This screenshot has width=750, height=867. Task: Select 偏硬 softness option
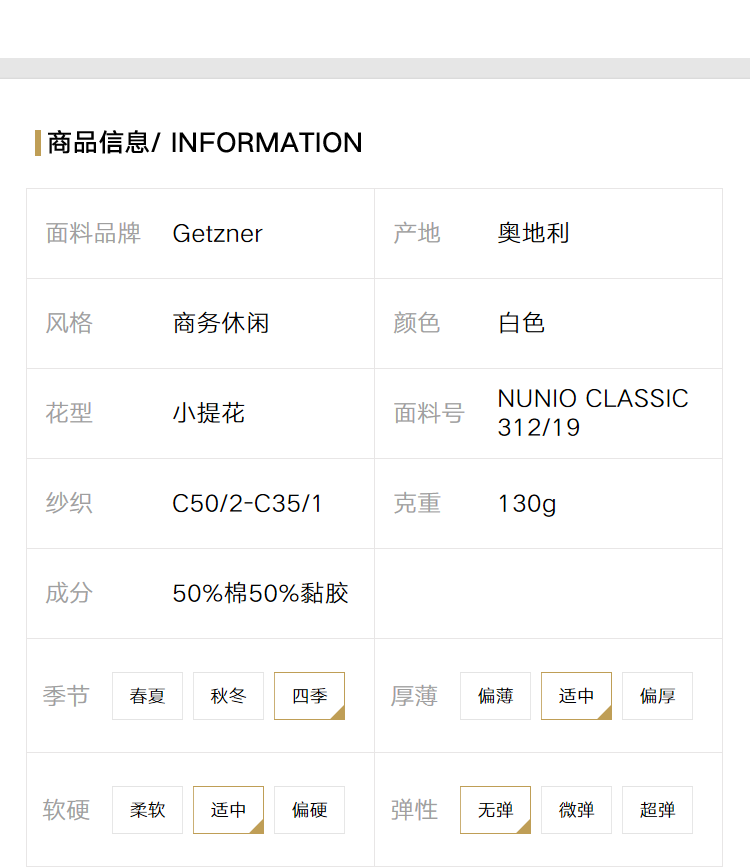pyautogui.click(x=309, y=809)
